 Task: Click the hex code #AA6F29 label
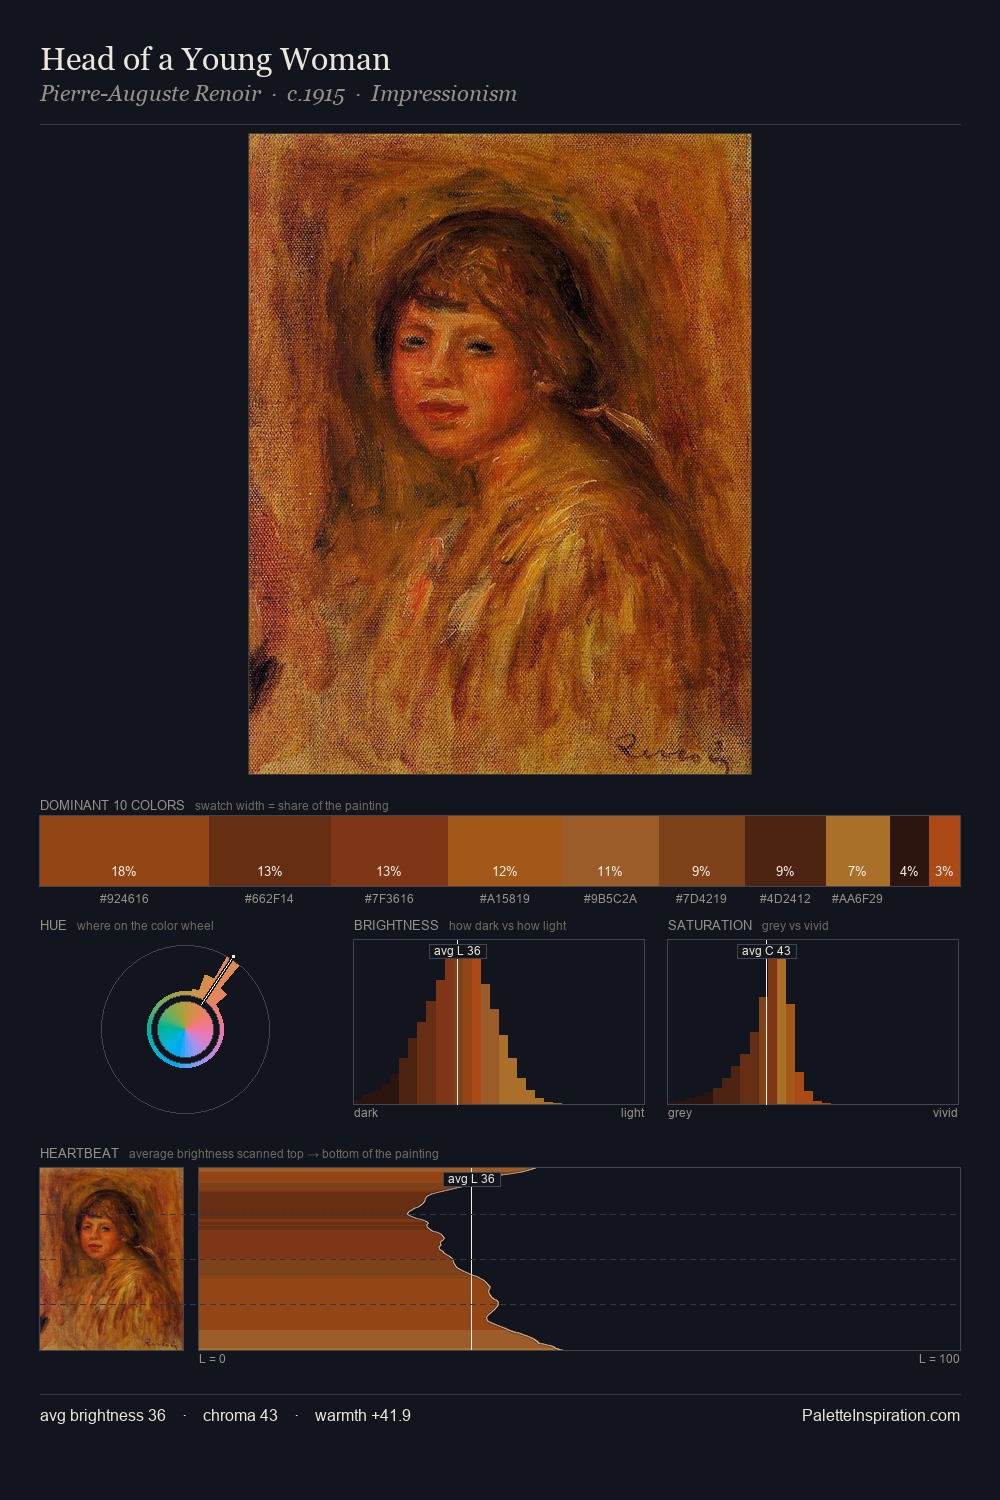point(857,899)
